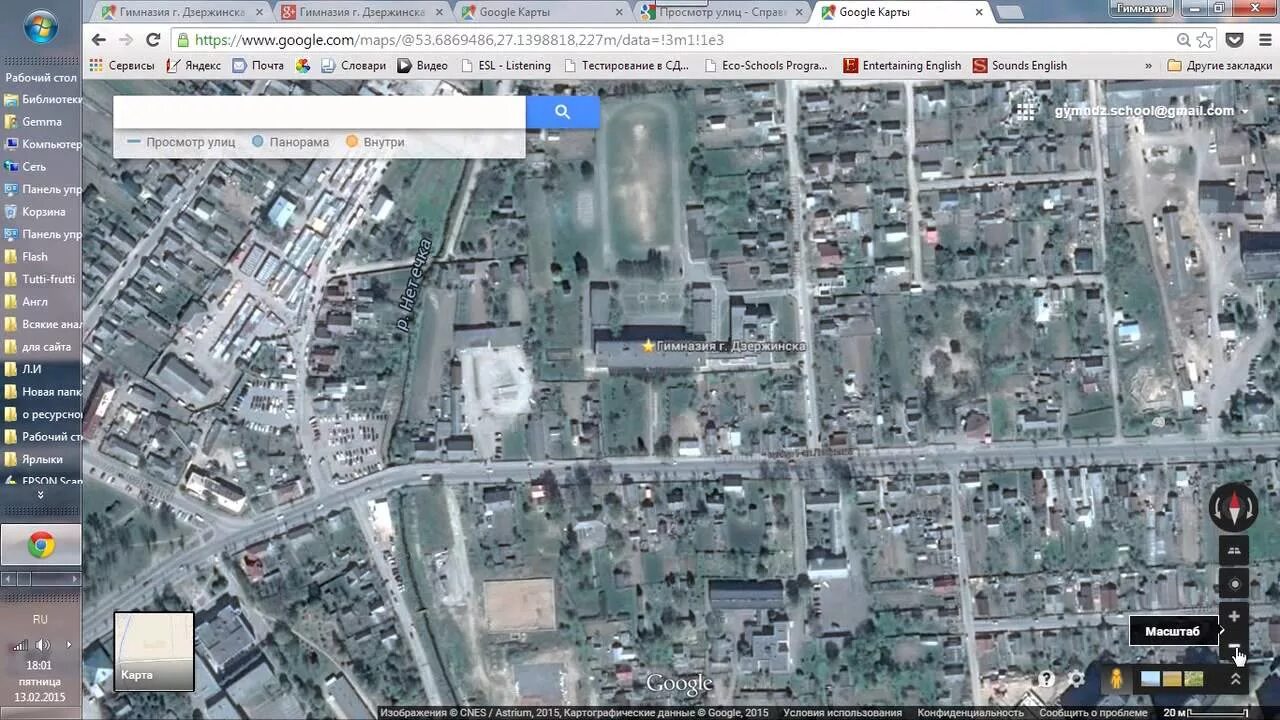Screen dimensions: 1280x720
Task: Go back in the browser
Action: tap(98, 40)
